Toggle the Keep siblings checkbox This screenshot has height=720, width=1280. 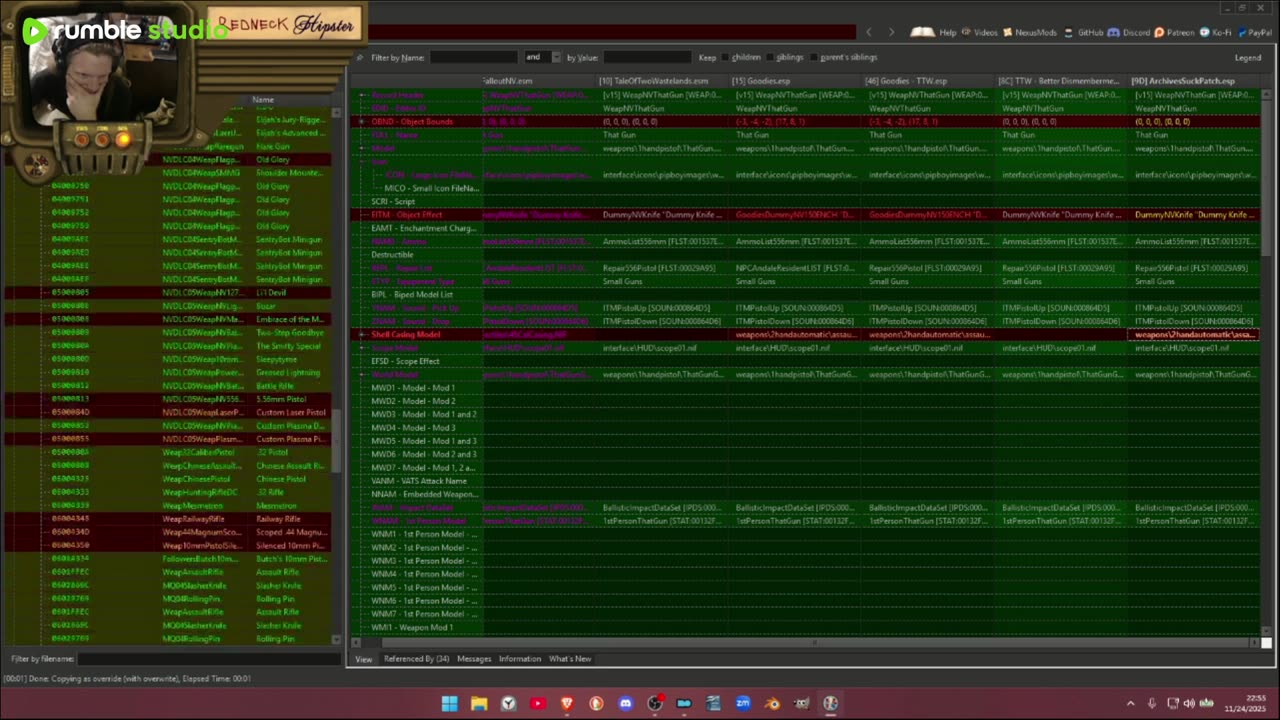point(770,58)
